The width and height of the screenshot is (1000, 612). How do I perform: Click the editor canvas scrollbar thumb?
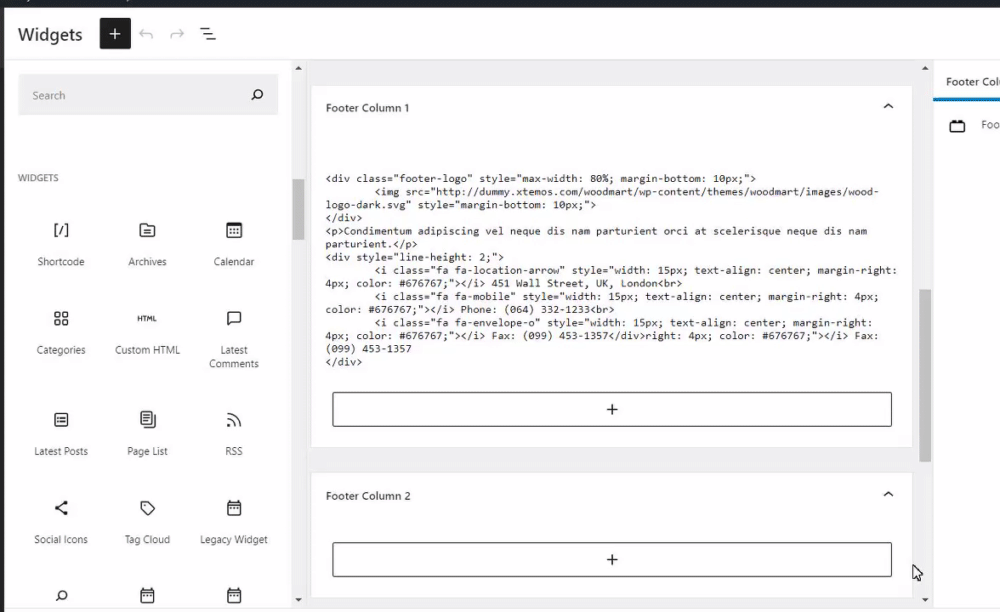pyautogui.click(x=925, y=375)
